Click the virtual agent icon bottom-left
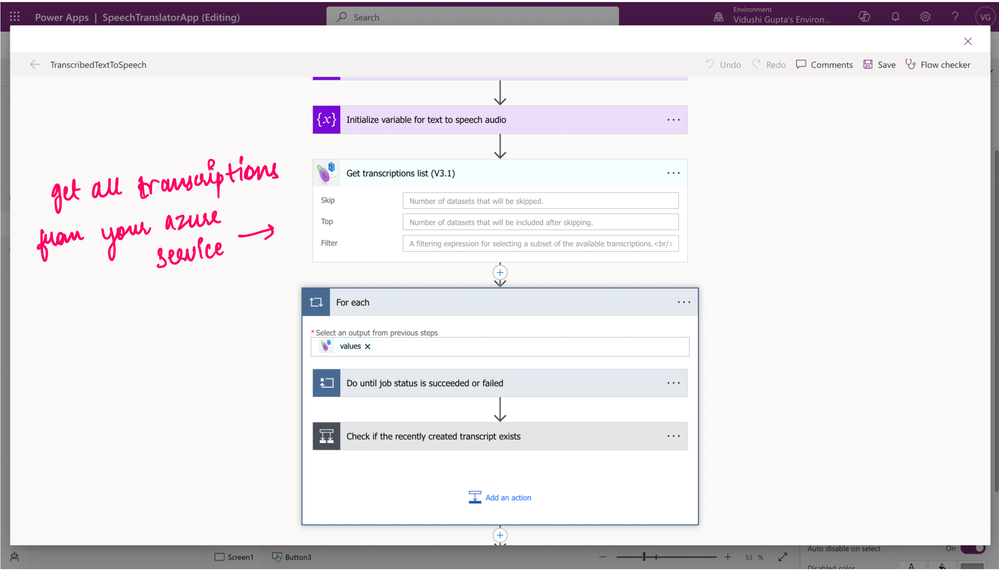999x570 pixels. click(x=15, y=557)
